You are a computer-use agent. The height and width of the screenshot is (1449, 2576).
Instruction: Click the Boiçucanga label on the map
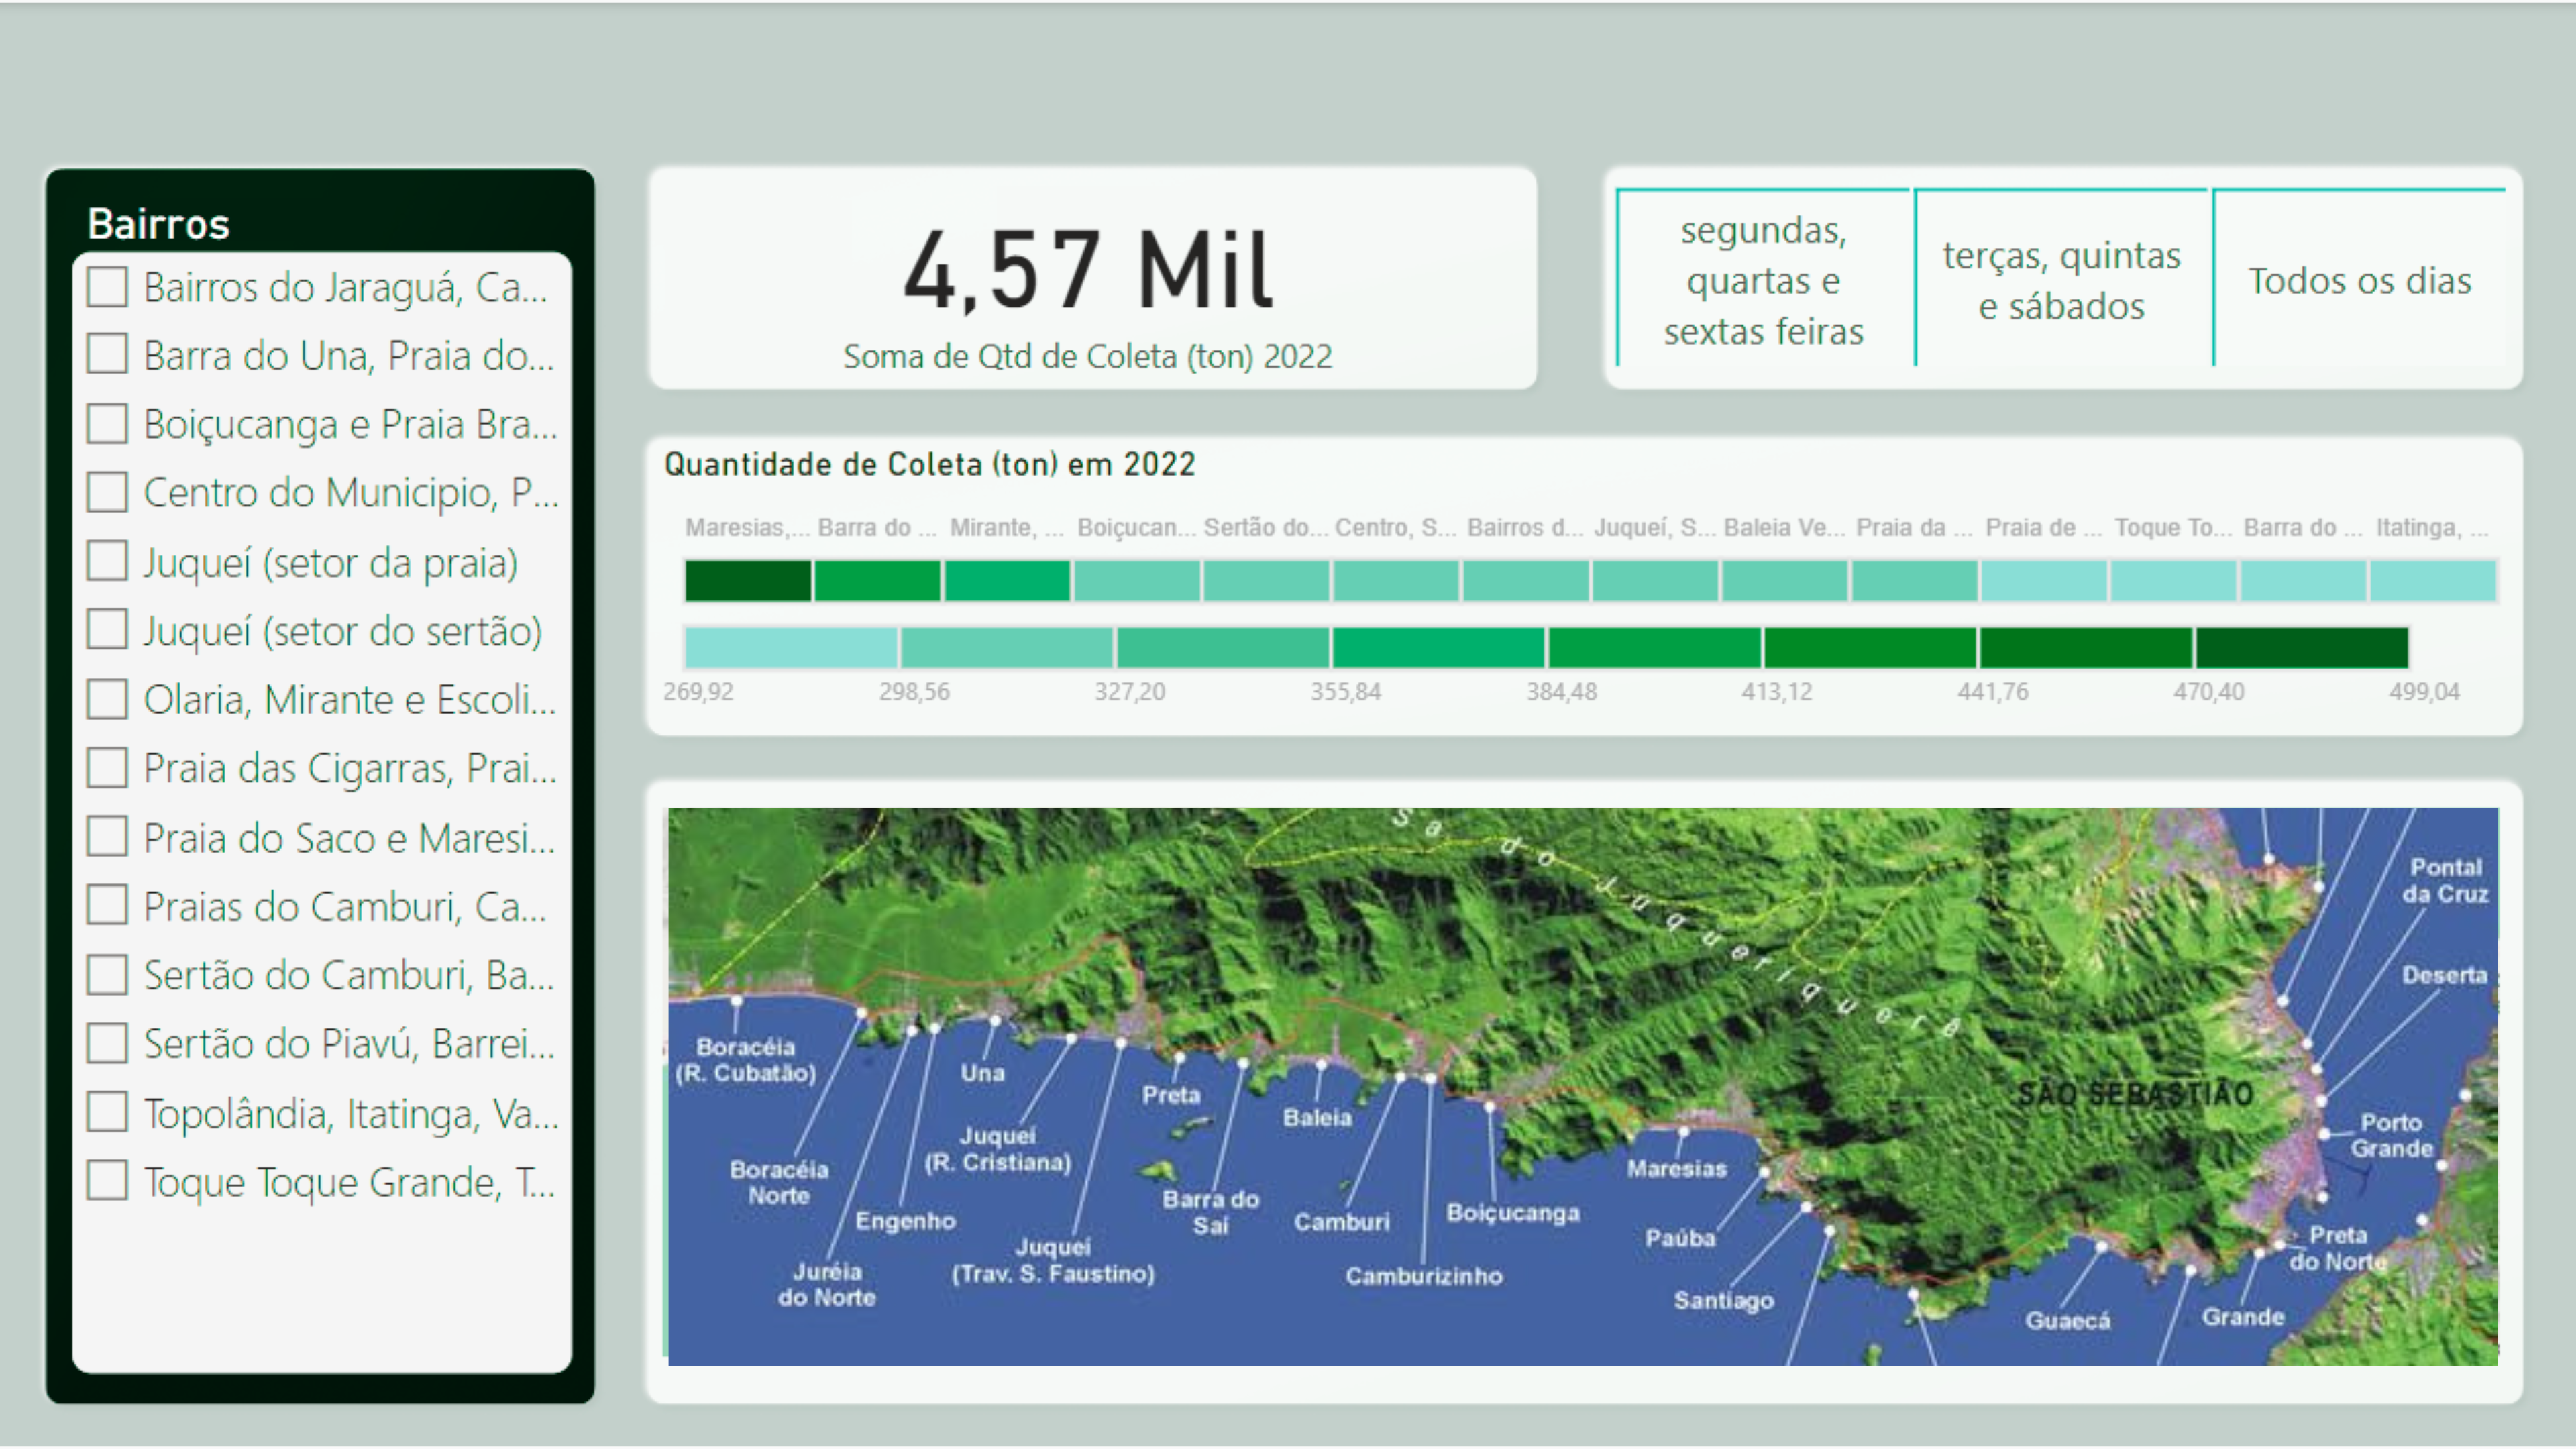pos(1513,1213)
